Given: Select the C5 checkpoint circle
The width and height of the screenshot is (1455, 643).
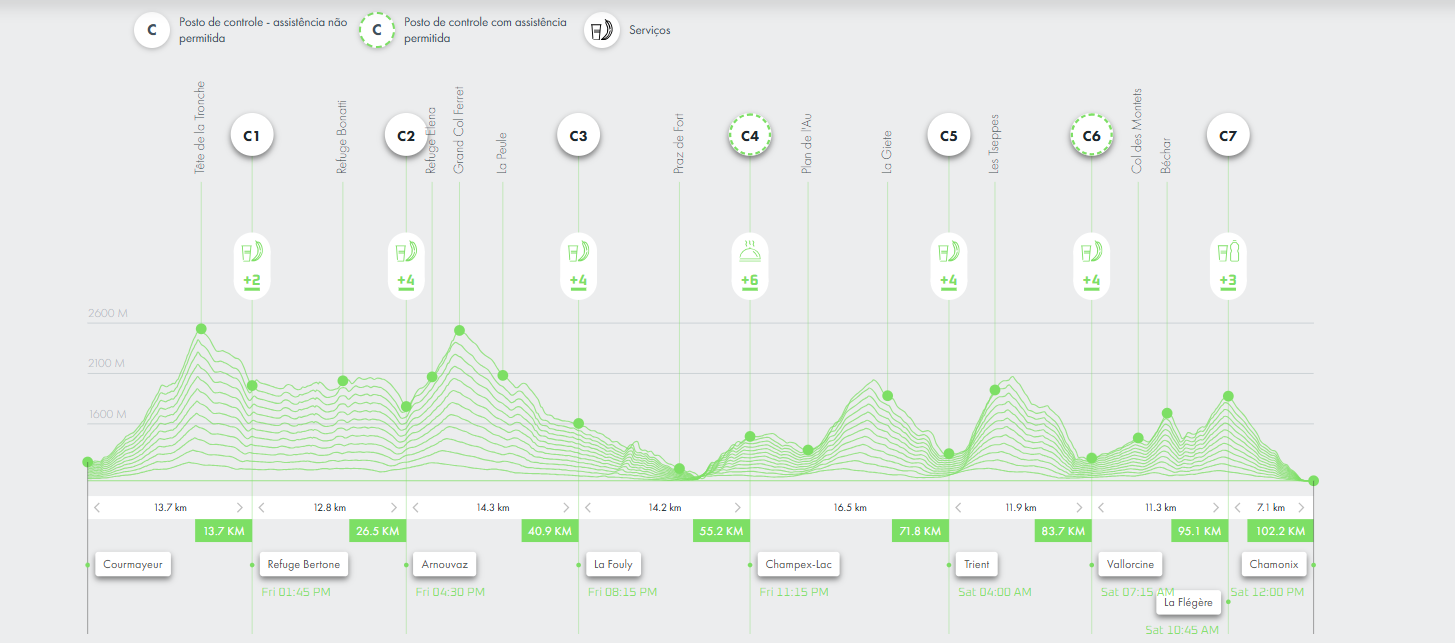Looking at the screenshot, I should coord(949,135).
